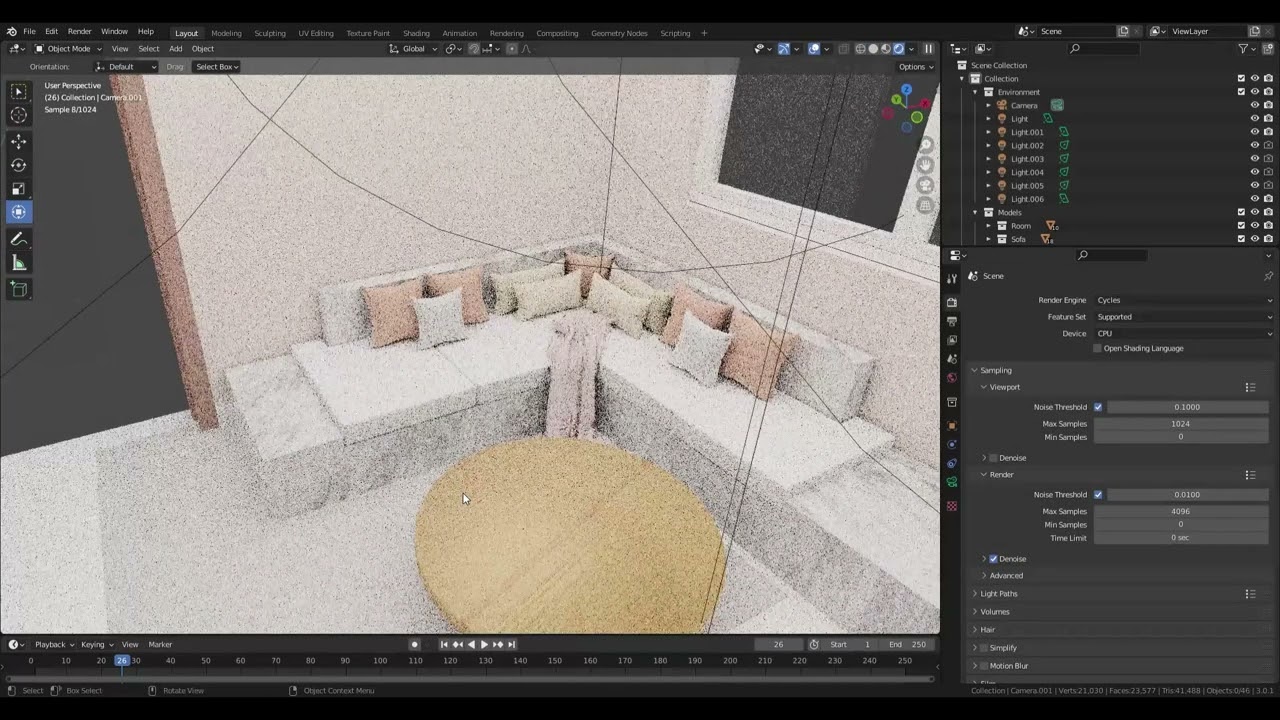The height and width of the screenshot is (720, 1280).
Task: Open the Drag Select Box dropdown
Action: [x=217, y=67]
